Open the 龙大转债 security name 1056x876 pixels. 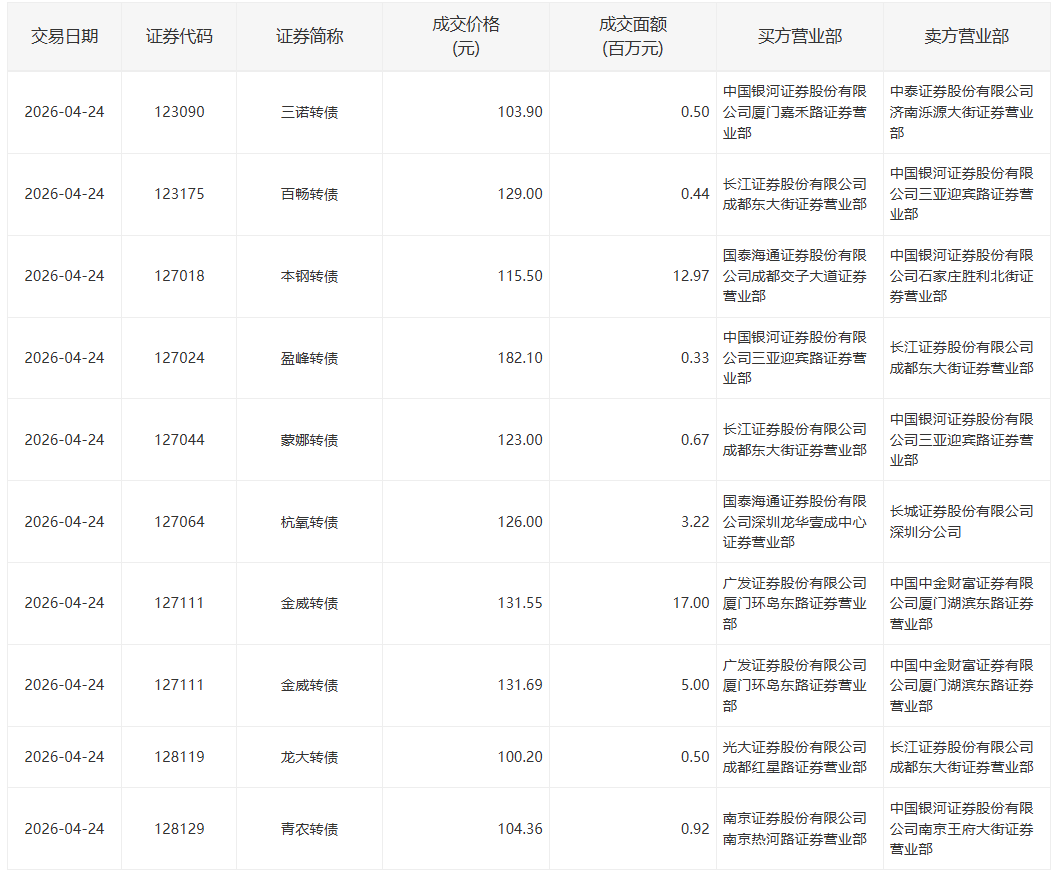tap(309, 757)
